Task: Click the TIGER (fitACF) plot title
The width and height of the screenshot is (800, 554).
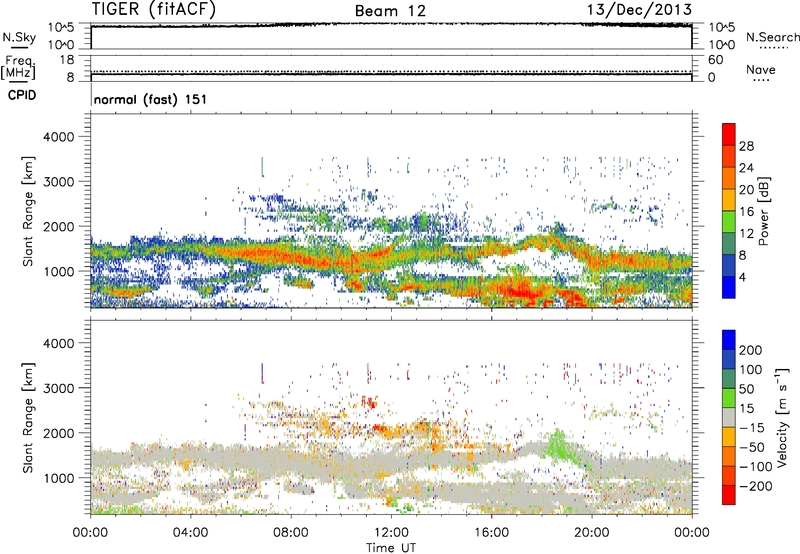Action: 154,10
